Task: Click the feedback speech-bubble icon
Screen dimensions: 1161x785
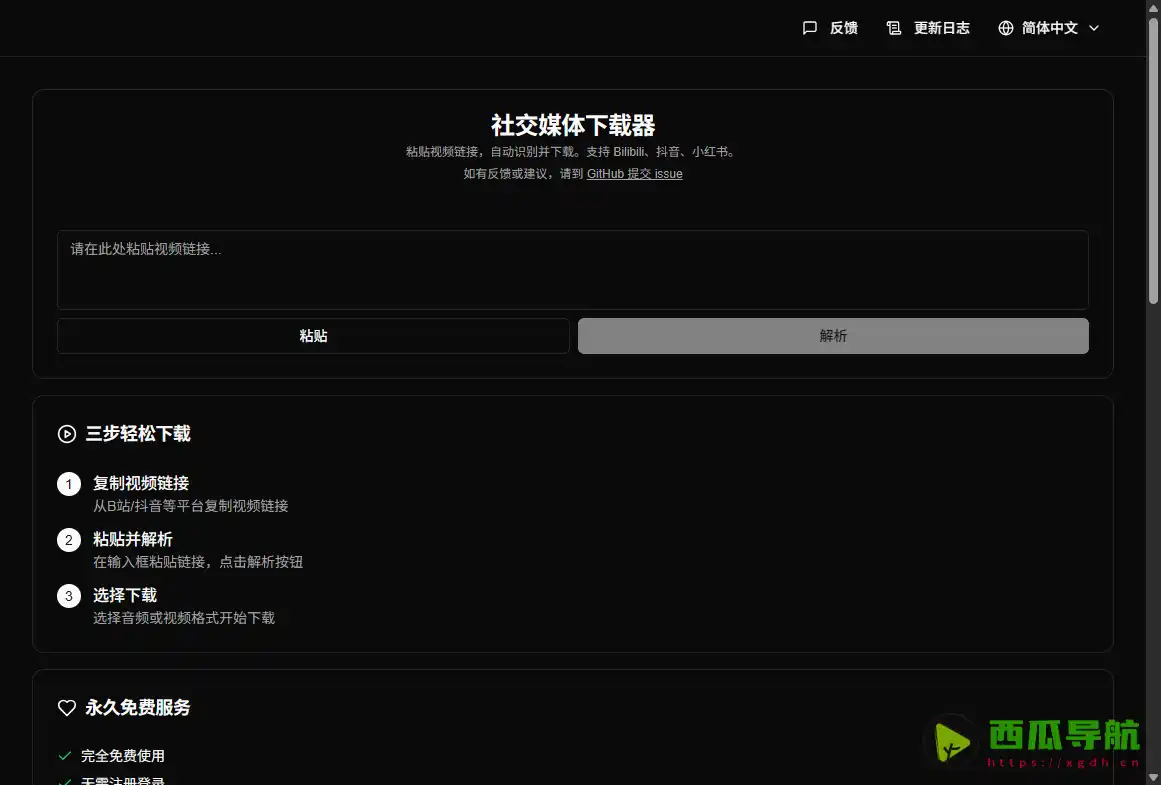Action: (x=810, y=27)
